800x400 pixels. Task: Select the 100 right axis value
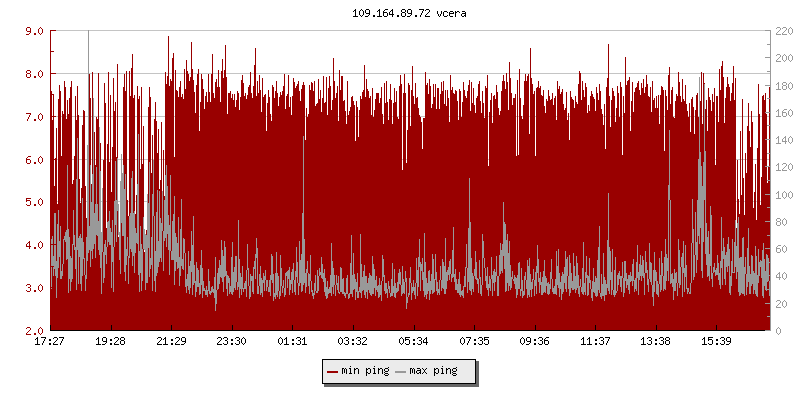pos(785,194)
